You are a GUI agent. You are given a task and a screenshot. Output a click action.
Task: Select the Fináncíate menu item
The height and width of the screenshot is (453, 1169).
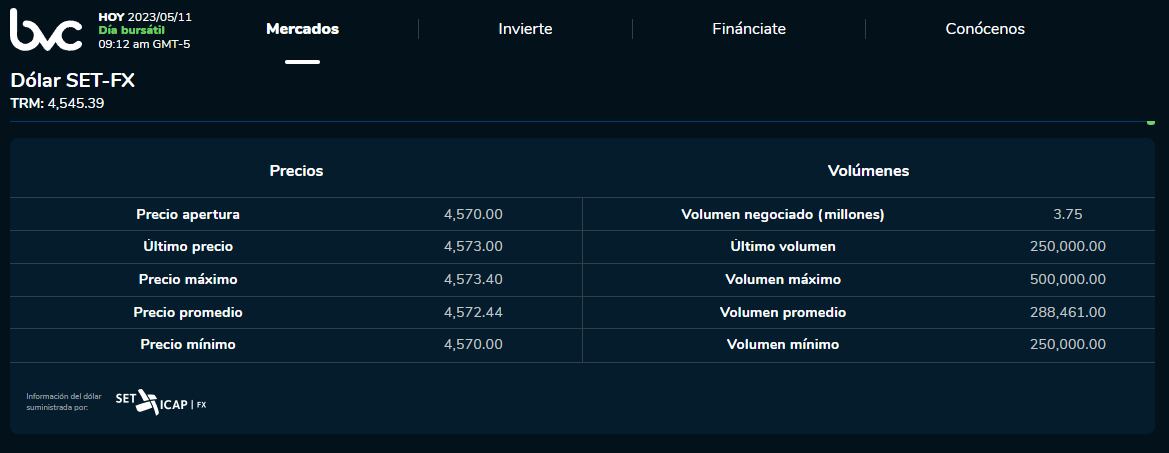[x=749, y=29]
